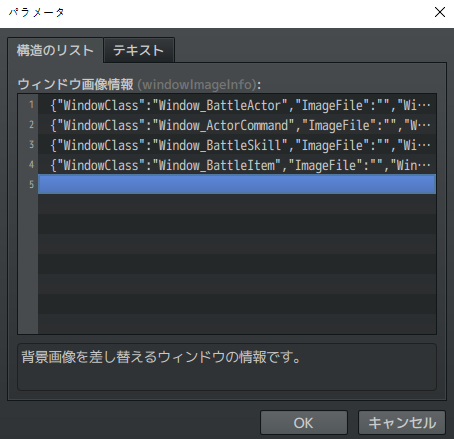The width and height of the screenshot is (454, 439).
Task: Click the キャンセル button
Action: pyautogui.click(x=402, y=423)
